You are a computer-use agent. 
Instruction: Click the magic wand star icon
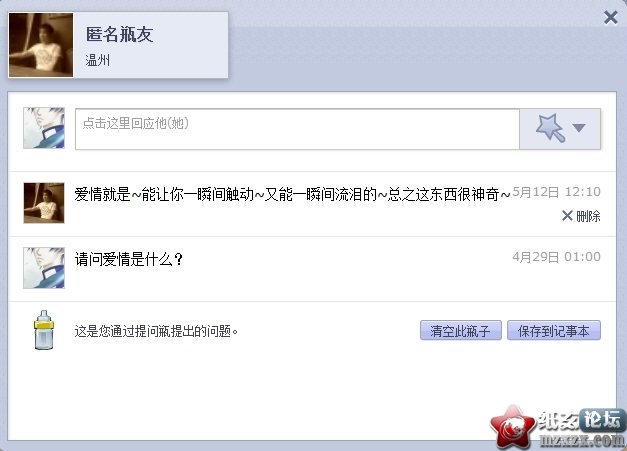point(550,128)
